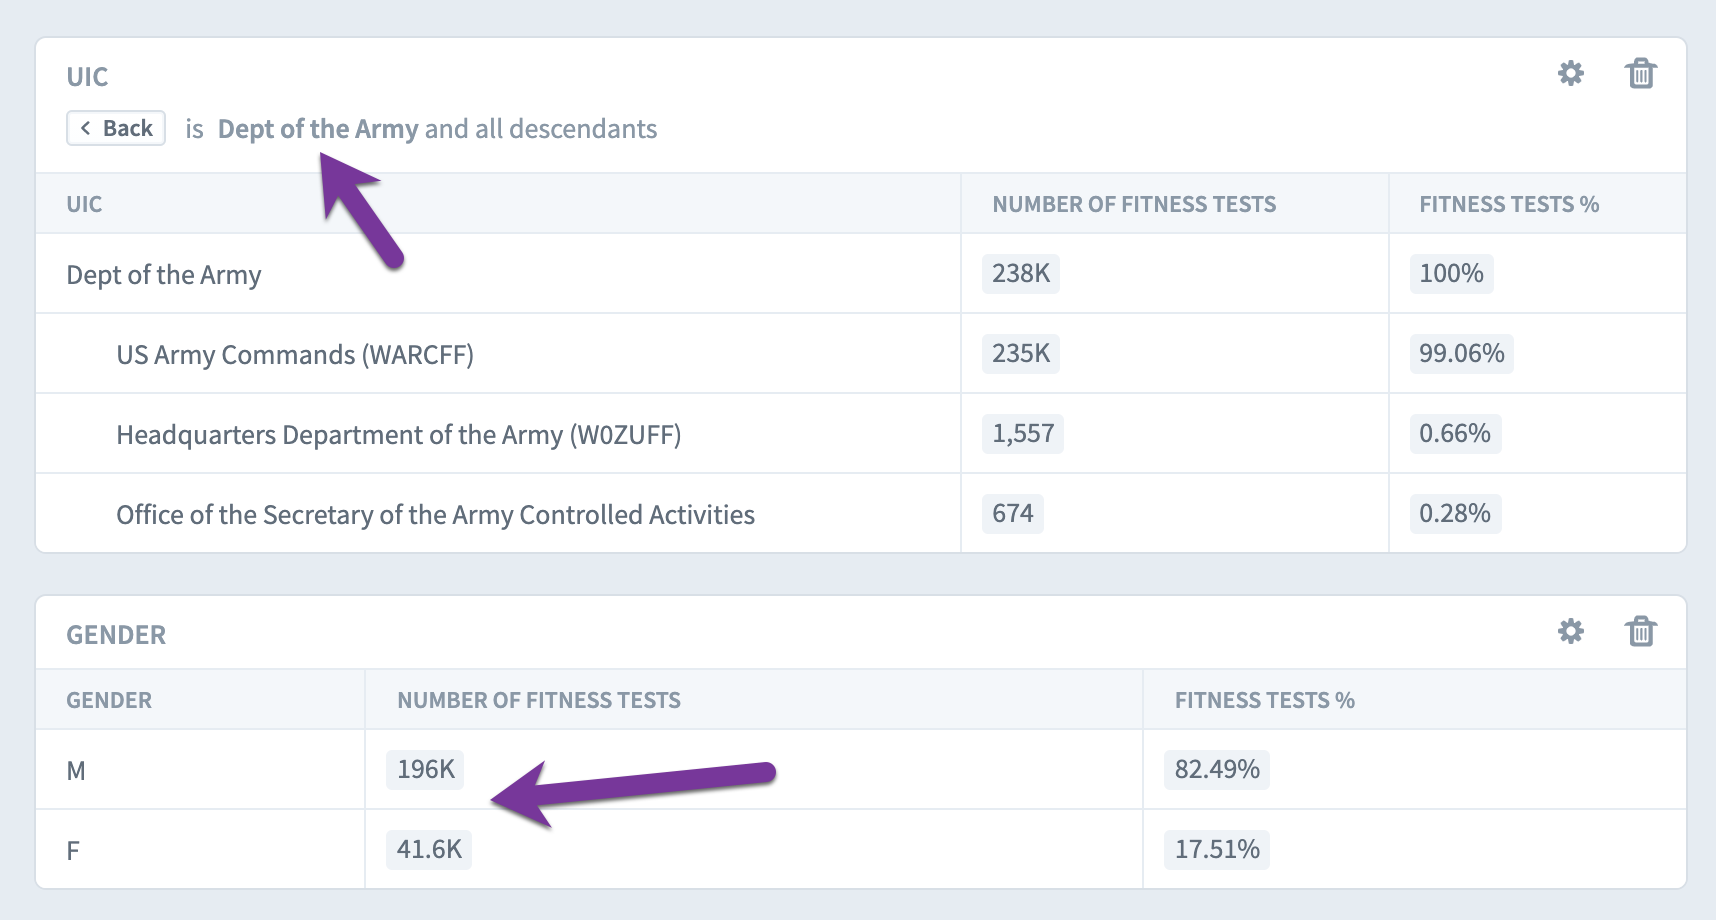Sort by GENDER column header
Viewport: 1716px width, 920px height.
pyautogui.click(x=109, y=700)
